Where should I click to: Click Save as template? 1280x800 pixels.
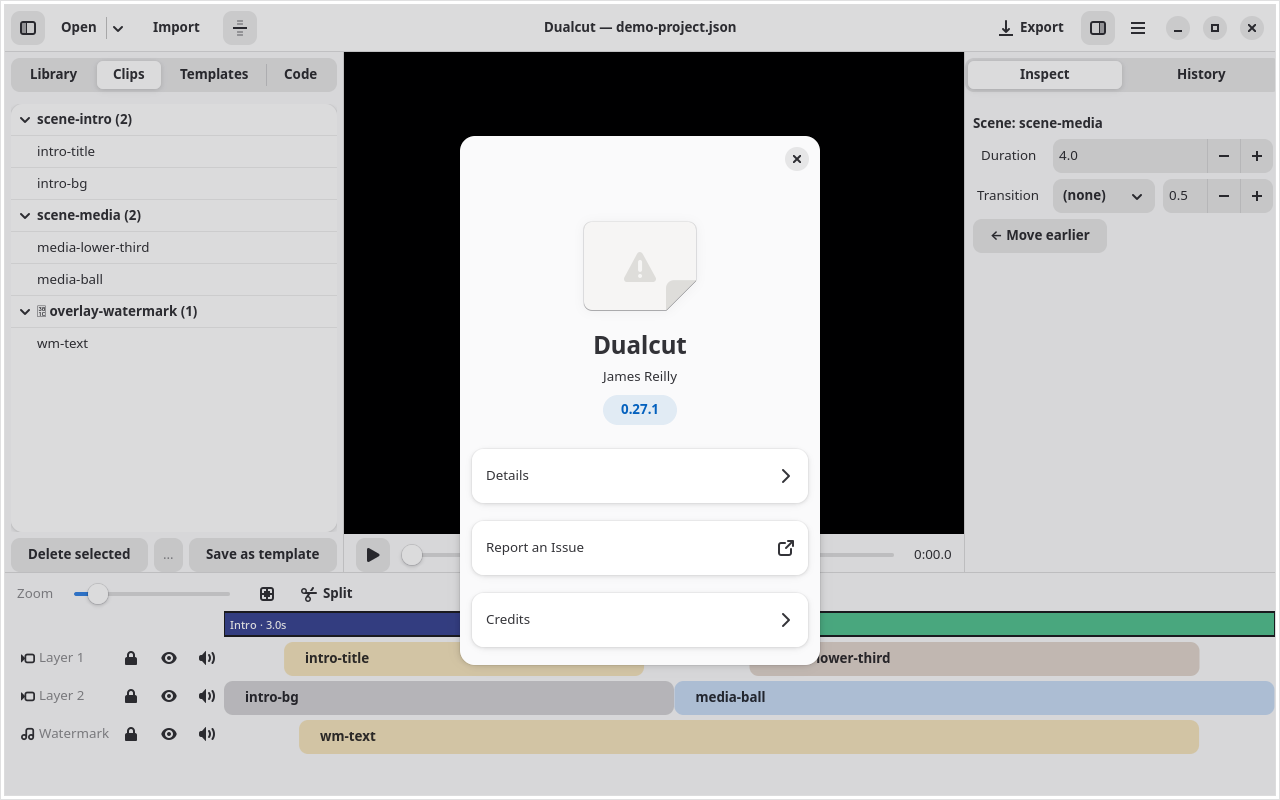(263, 555)
